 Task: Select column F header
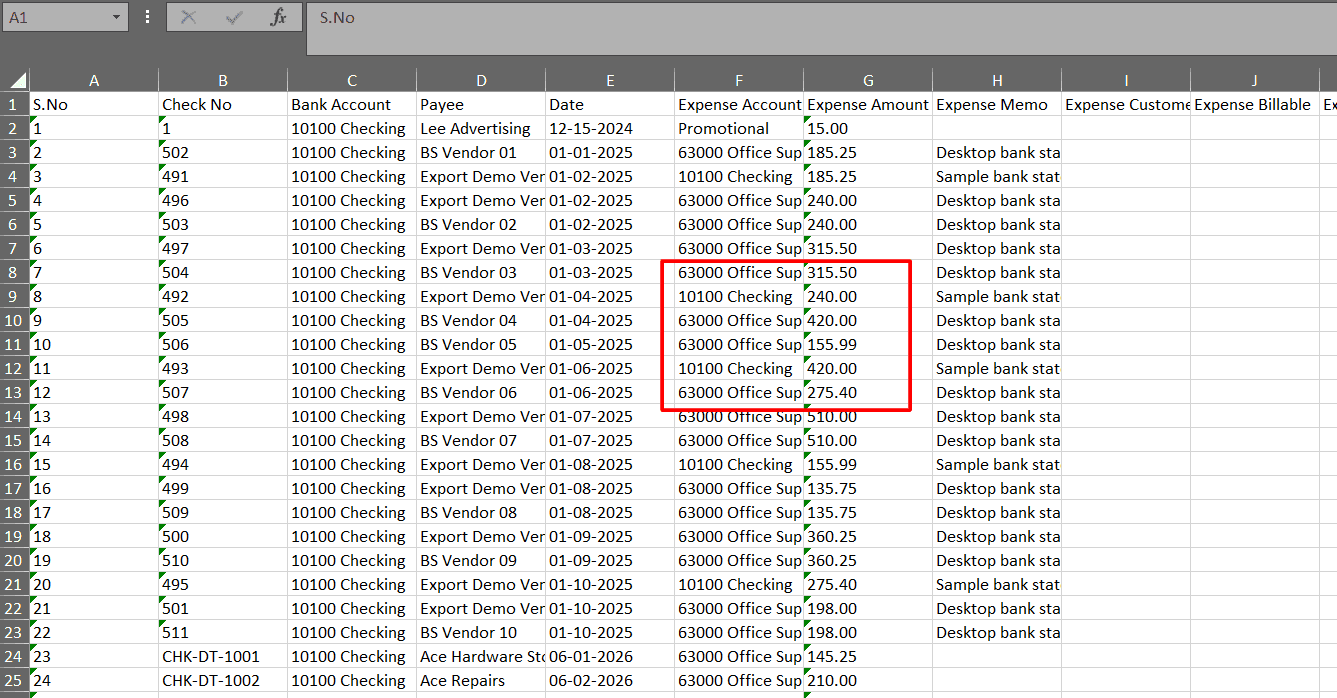[739, 81]
